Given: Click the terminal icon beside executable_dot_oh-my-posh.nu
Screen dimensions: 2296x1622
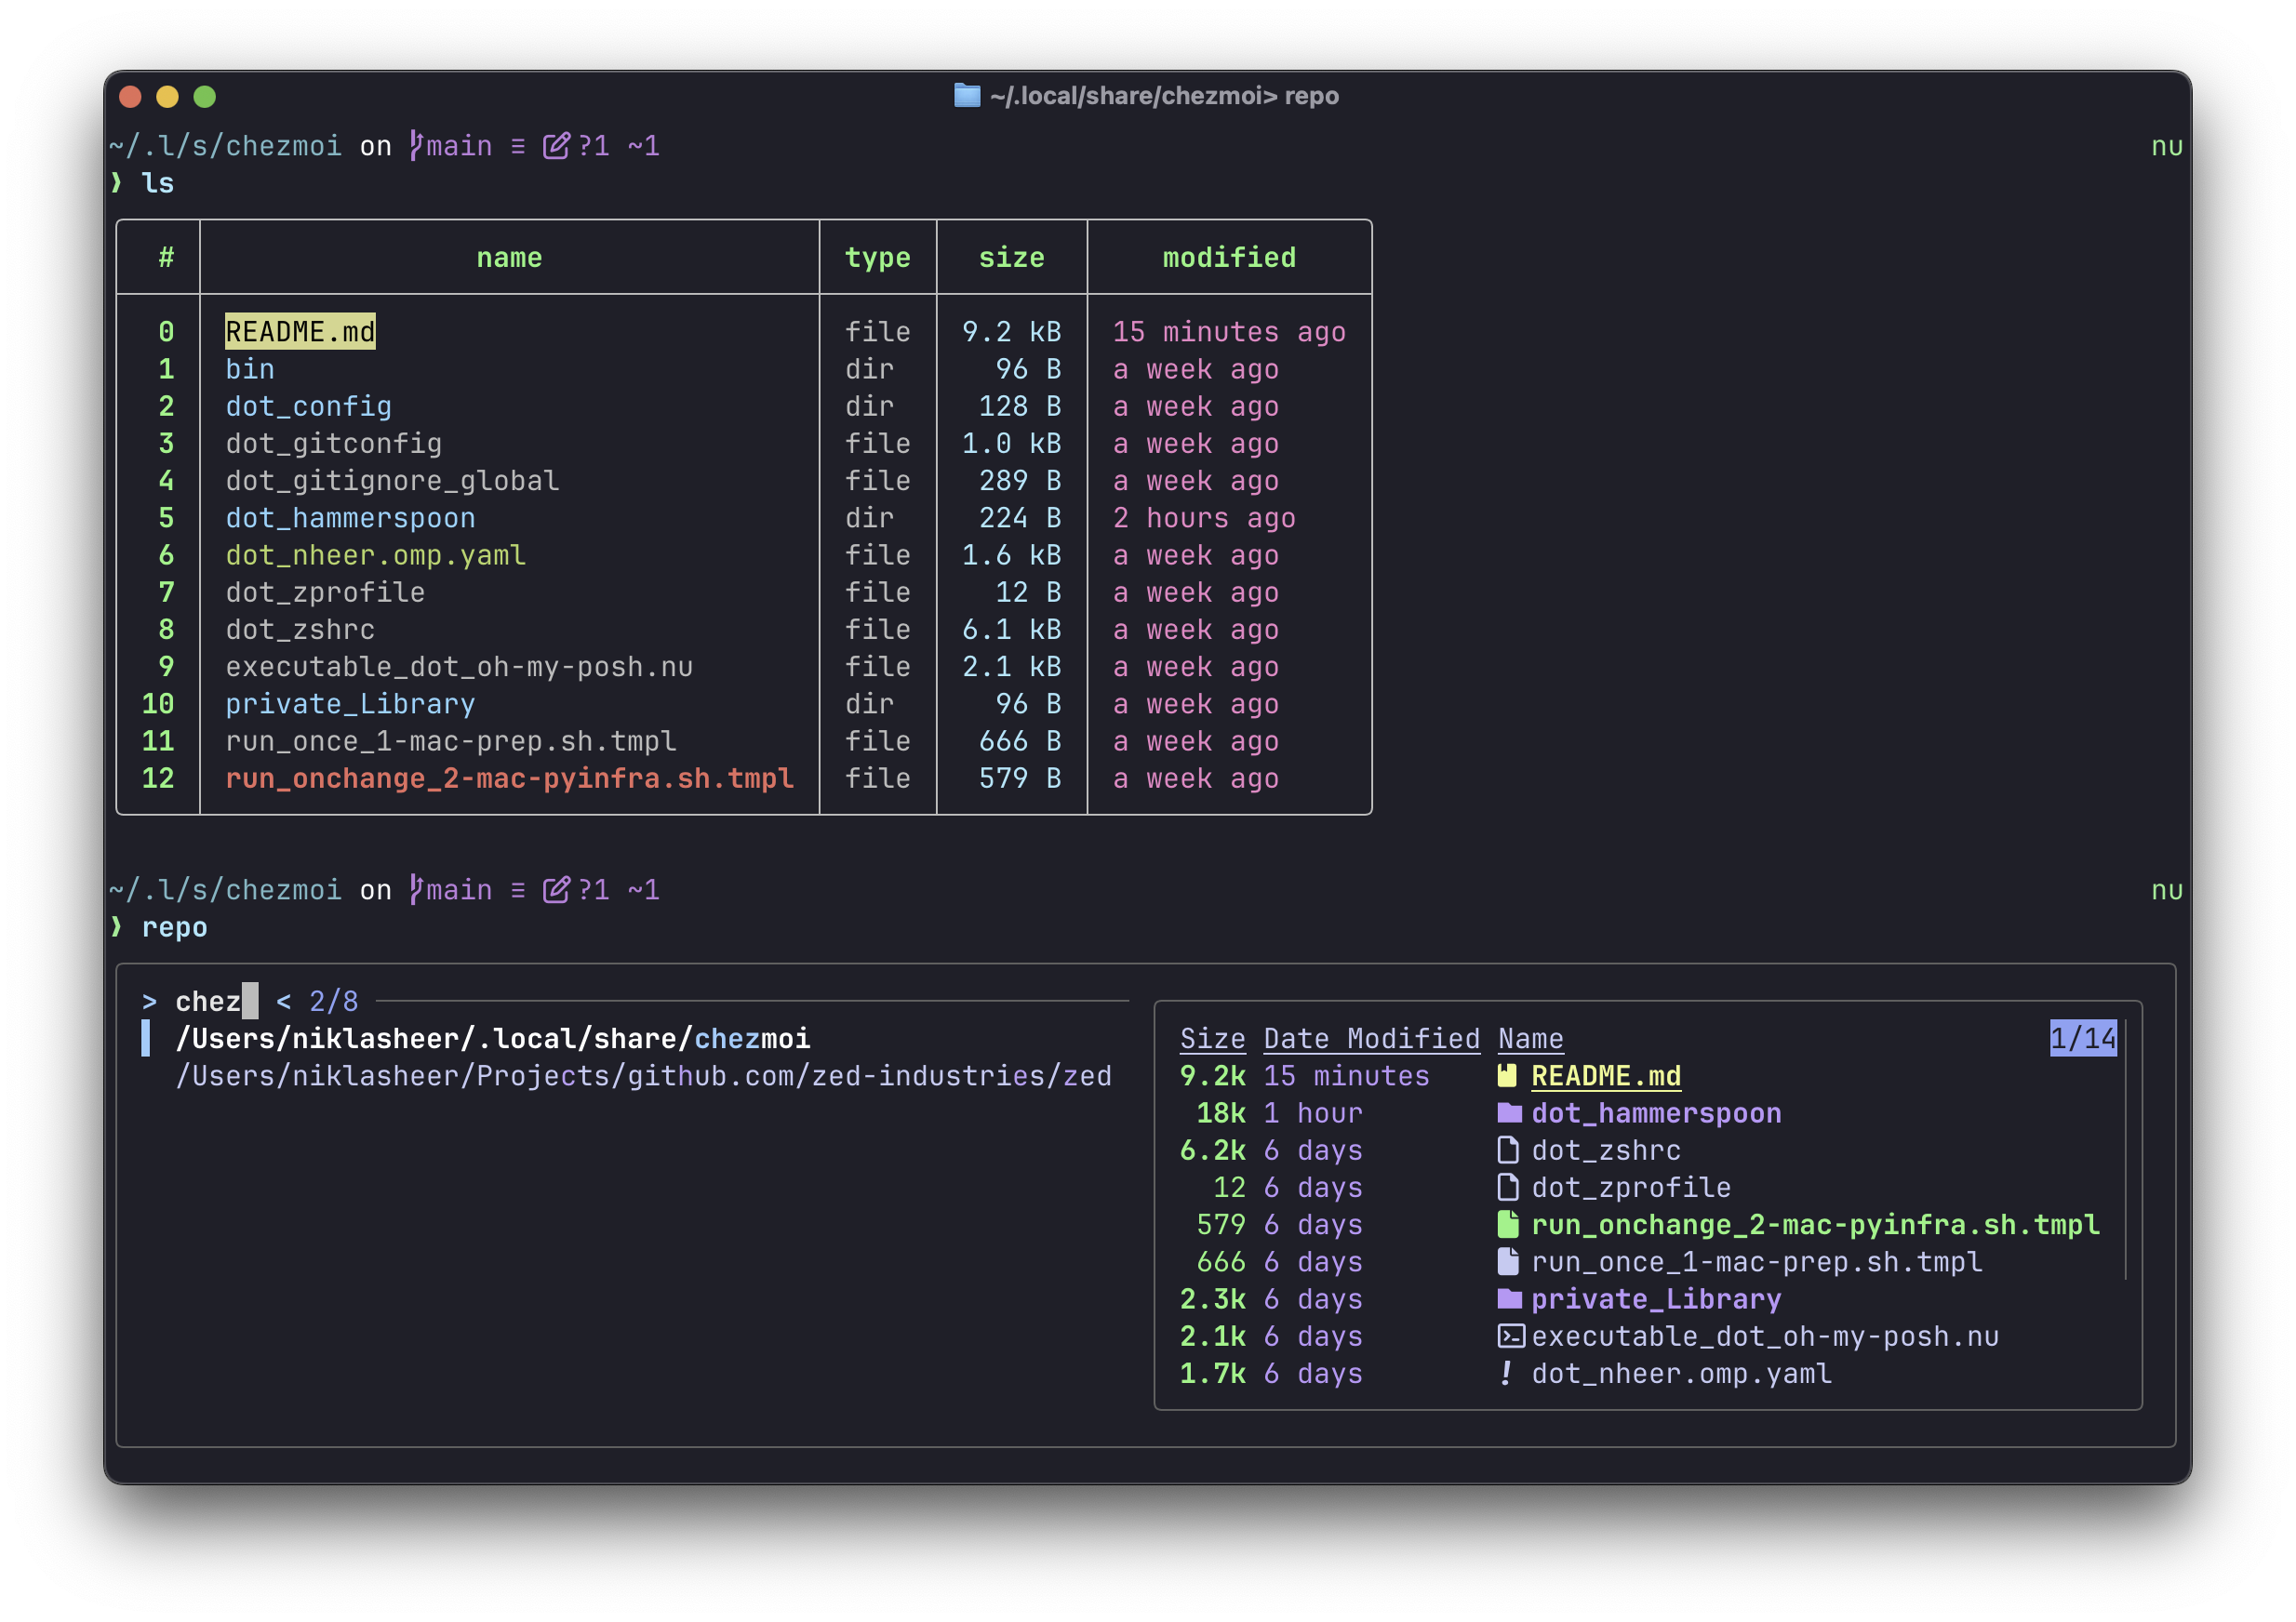Looking at the screenshot, I should [1510, 1336].
